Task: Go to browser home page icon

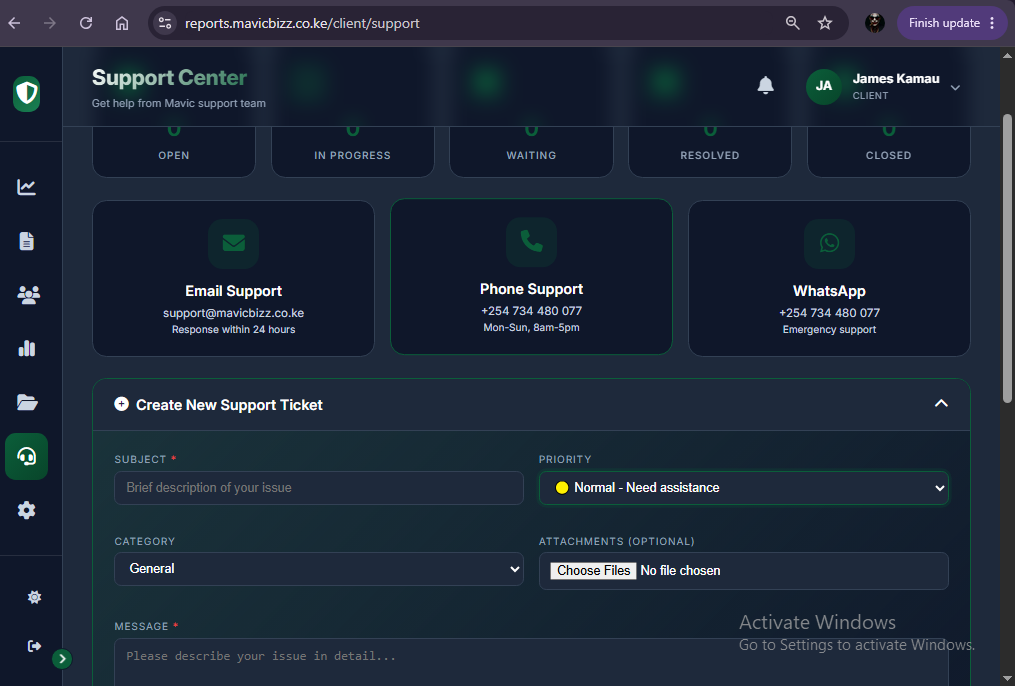Action: point(122,23)
